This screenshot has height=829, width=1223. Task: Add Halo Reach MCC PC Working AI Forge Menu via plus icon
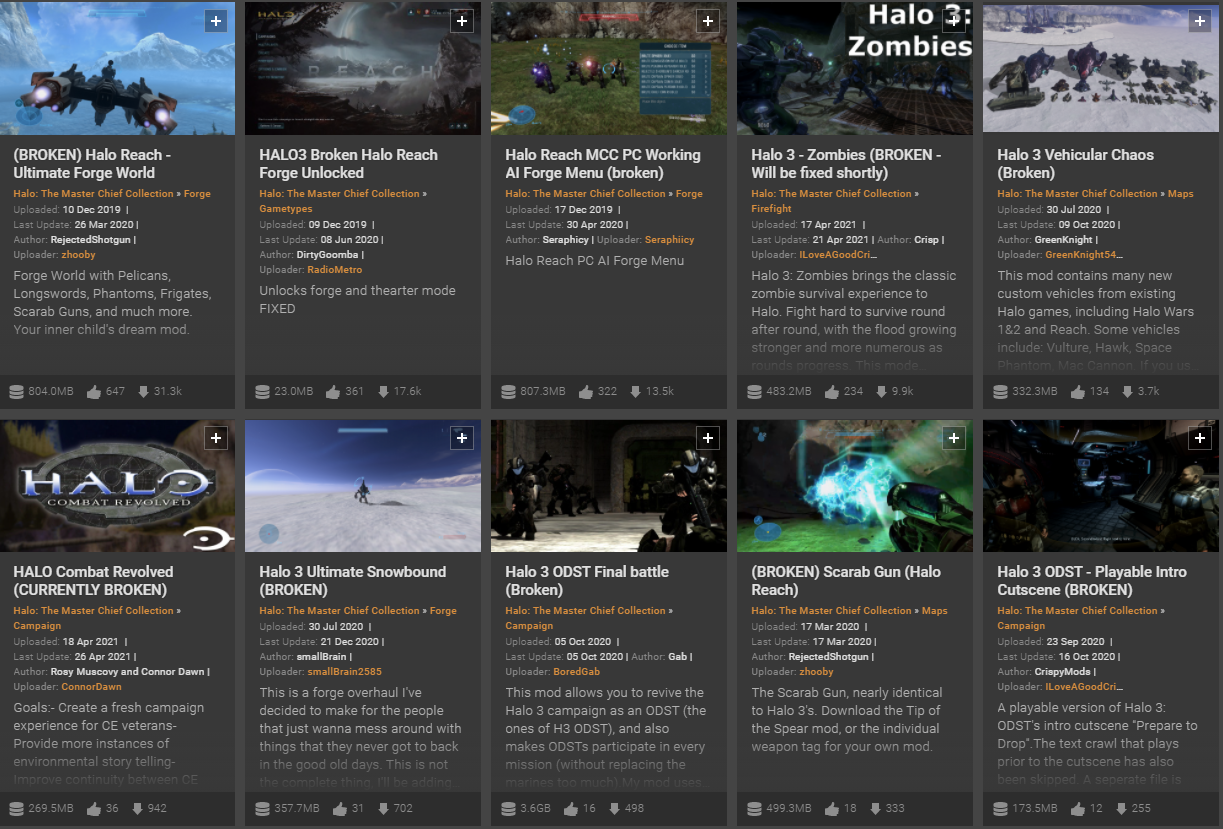pos(707,21)
